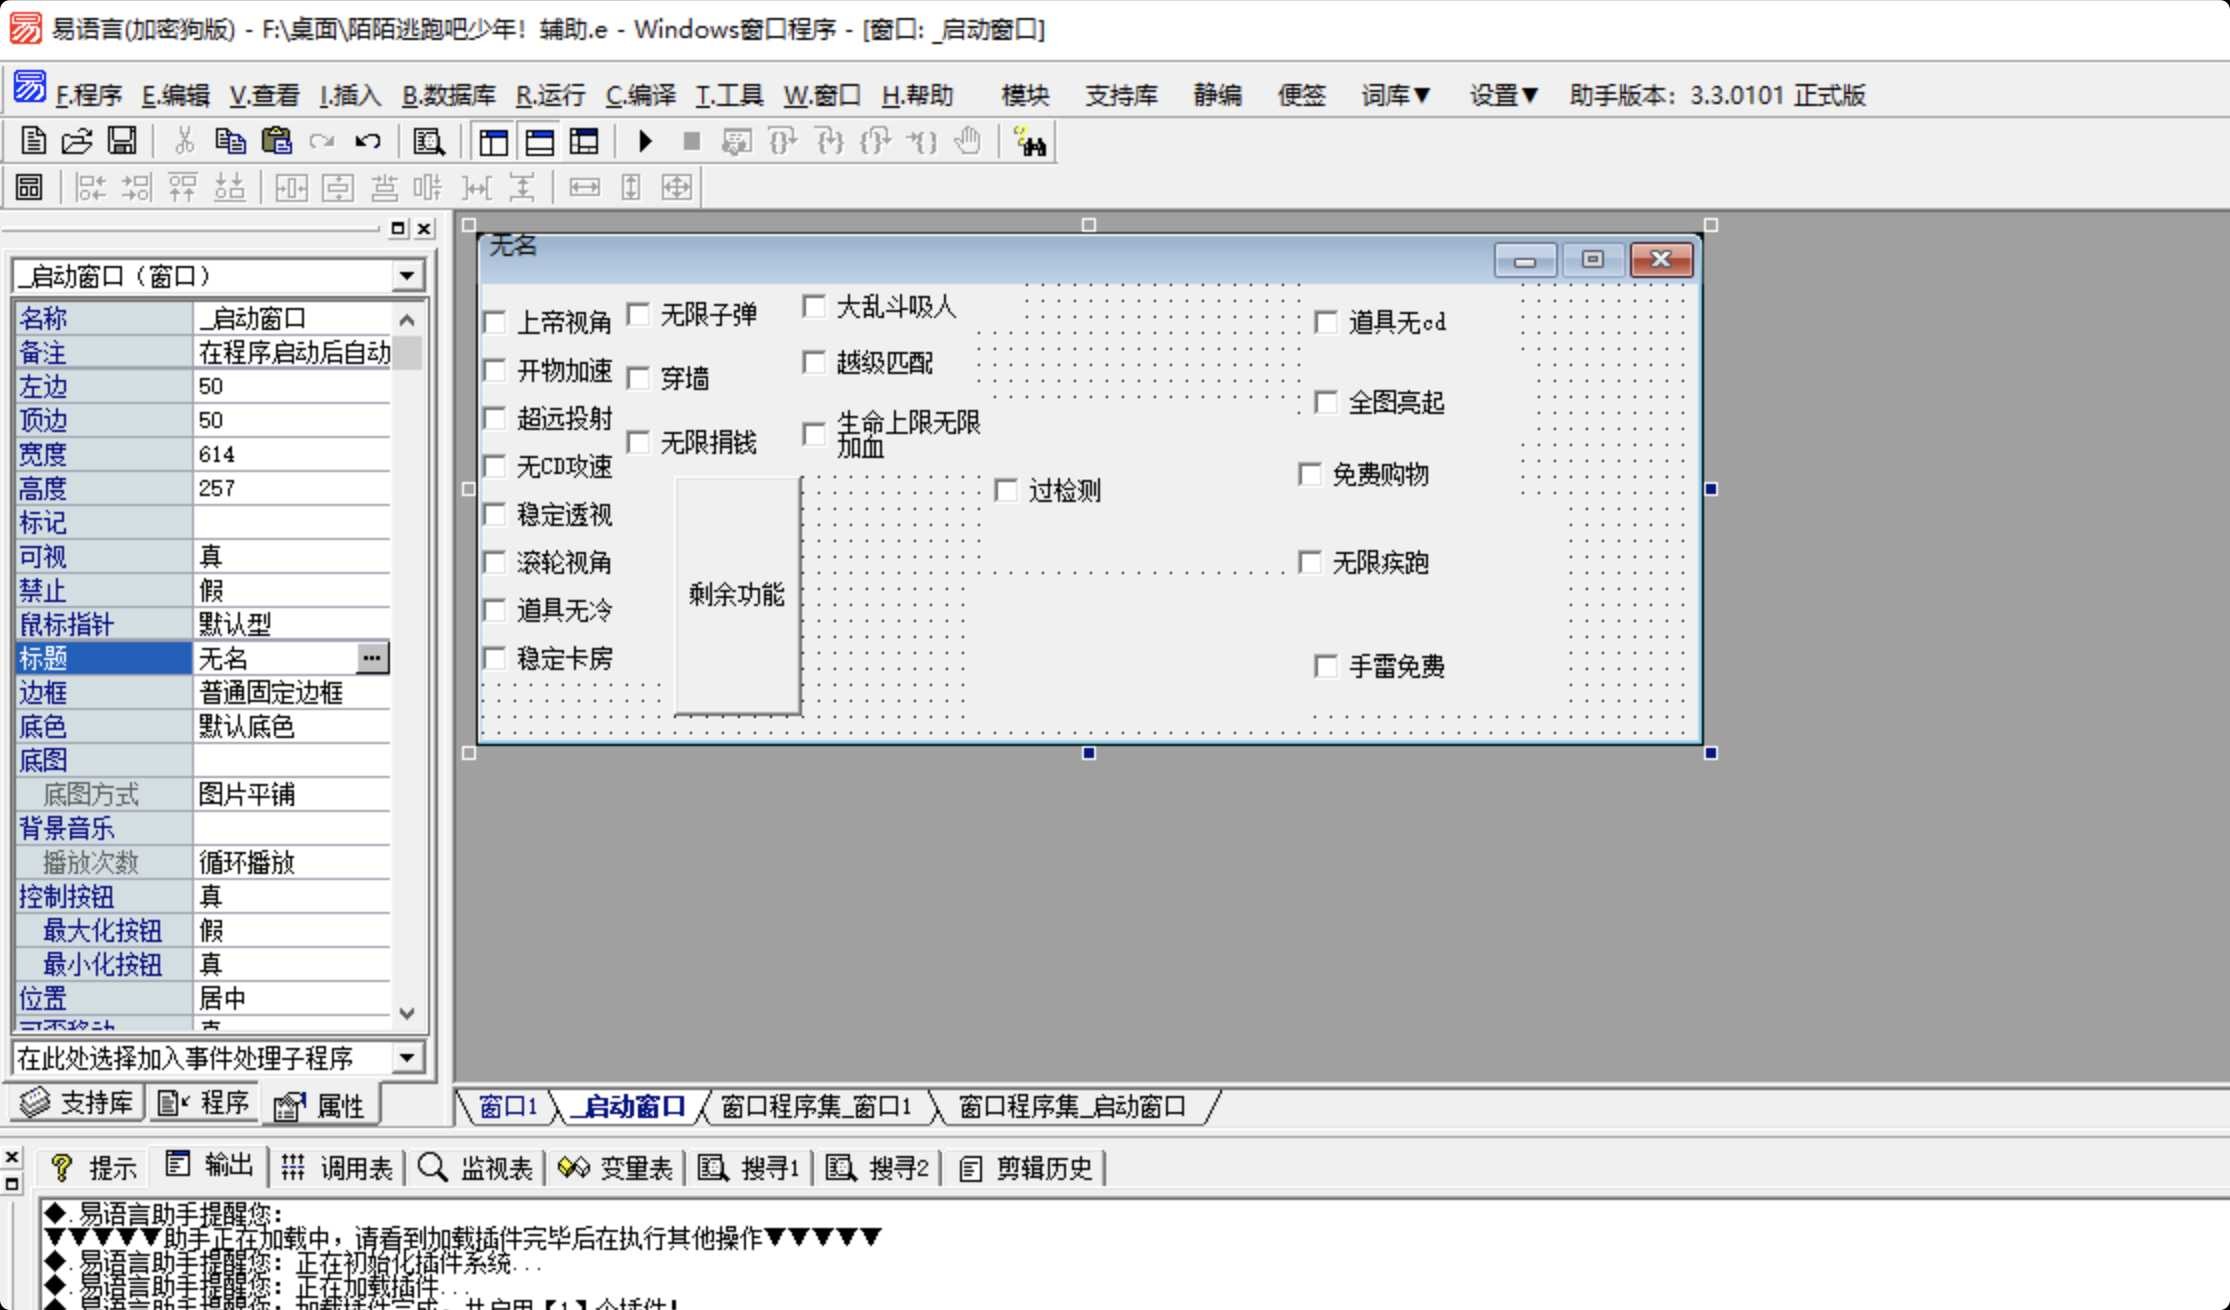2230x1310 pixels.
Task: Switch to the 窗口1 tab
Action: coord(507,1106)
